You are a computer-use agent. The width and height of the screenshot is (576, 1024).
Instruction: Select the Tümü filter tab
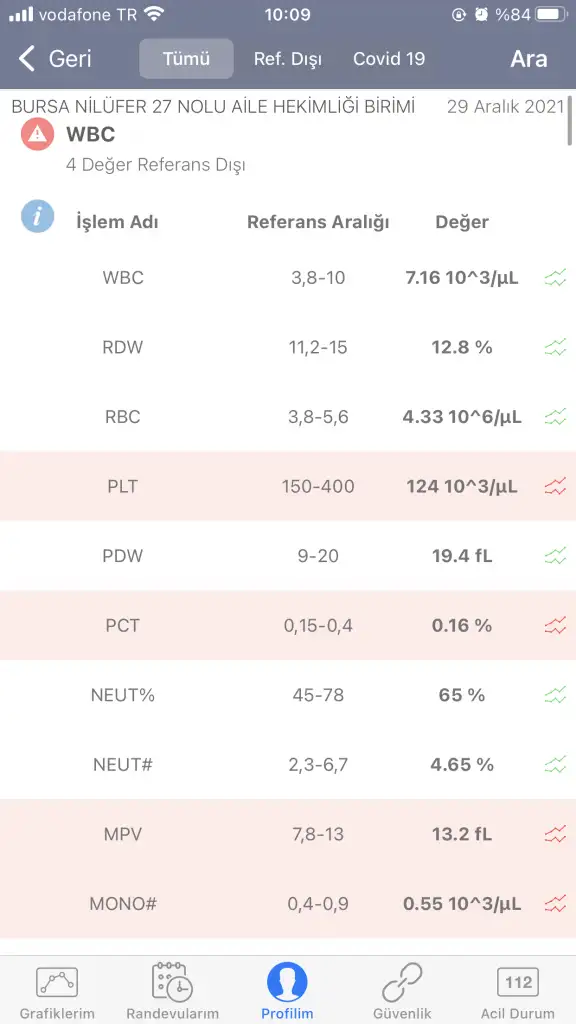186,59
